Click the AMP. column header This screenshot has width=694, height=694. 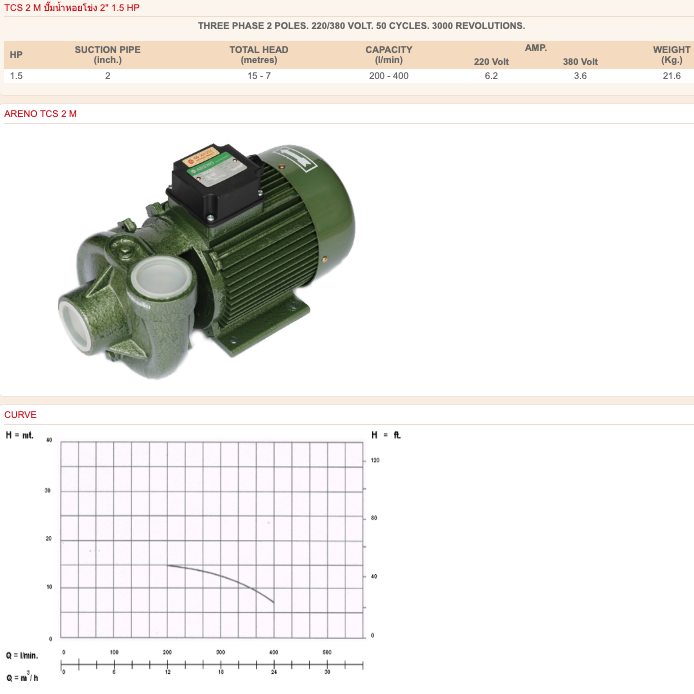(x=536, y=48)
